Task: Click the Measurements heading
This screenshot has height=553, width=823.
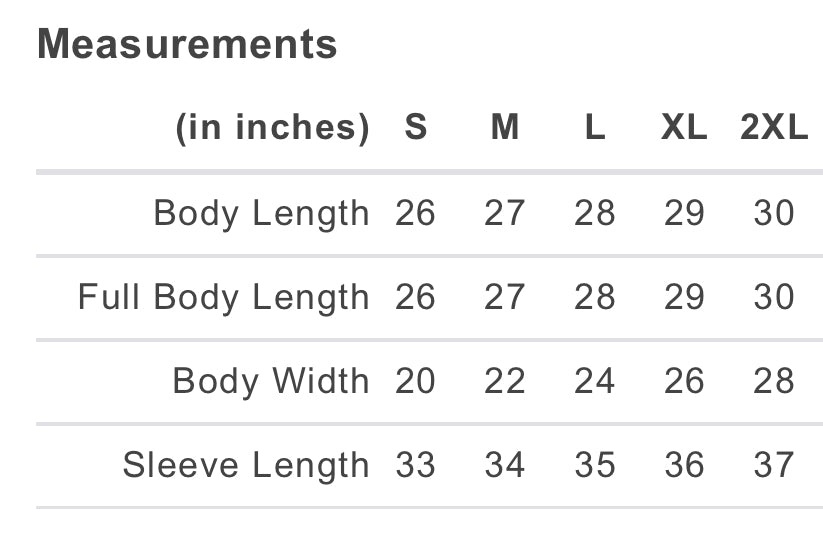Action: pyautogui.click(x=187, y=44)
